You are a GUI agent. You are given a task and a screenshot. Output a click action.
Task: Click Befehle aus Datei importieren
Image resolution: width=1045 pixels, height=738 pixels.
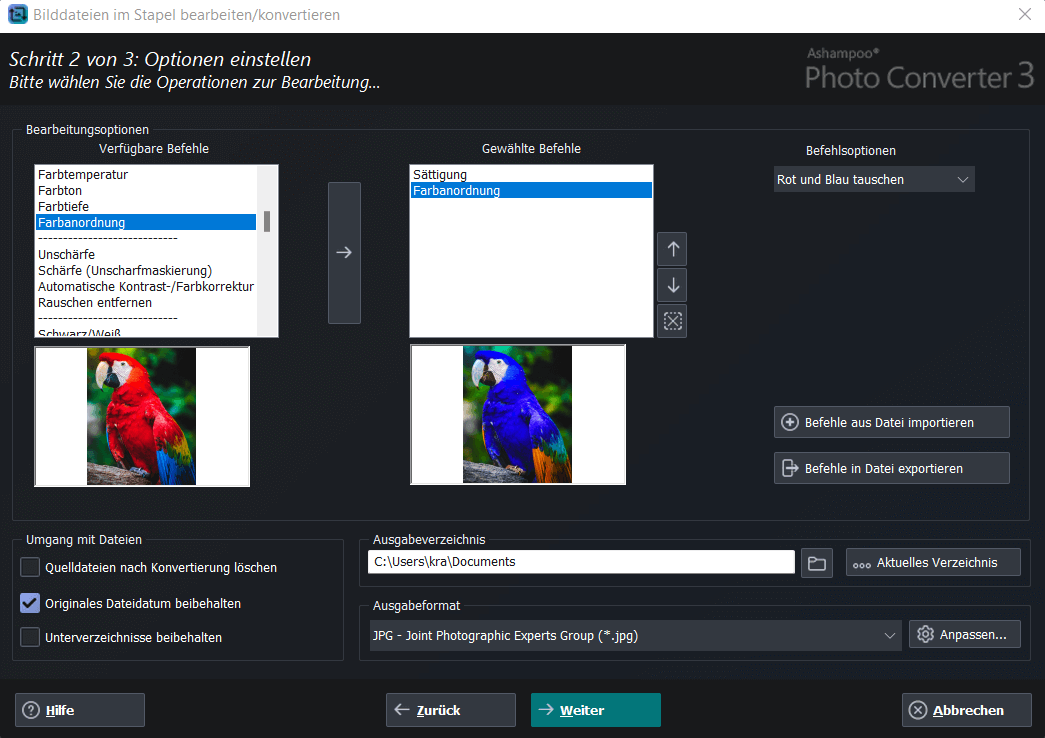[891, 422]
